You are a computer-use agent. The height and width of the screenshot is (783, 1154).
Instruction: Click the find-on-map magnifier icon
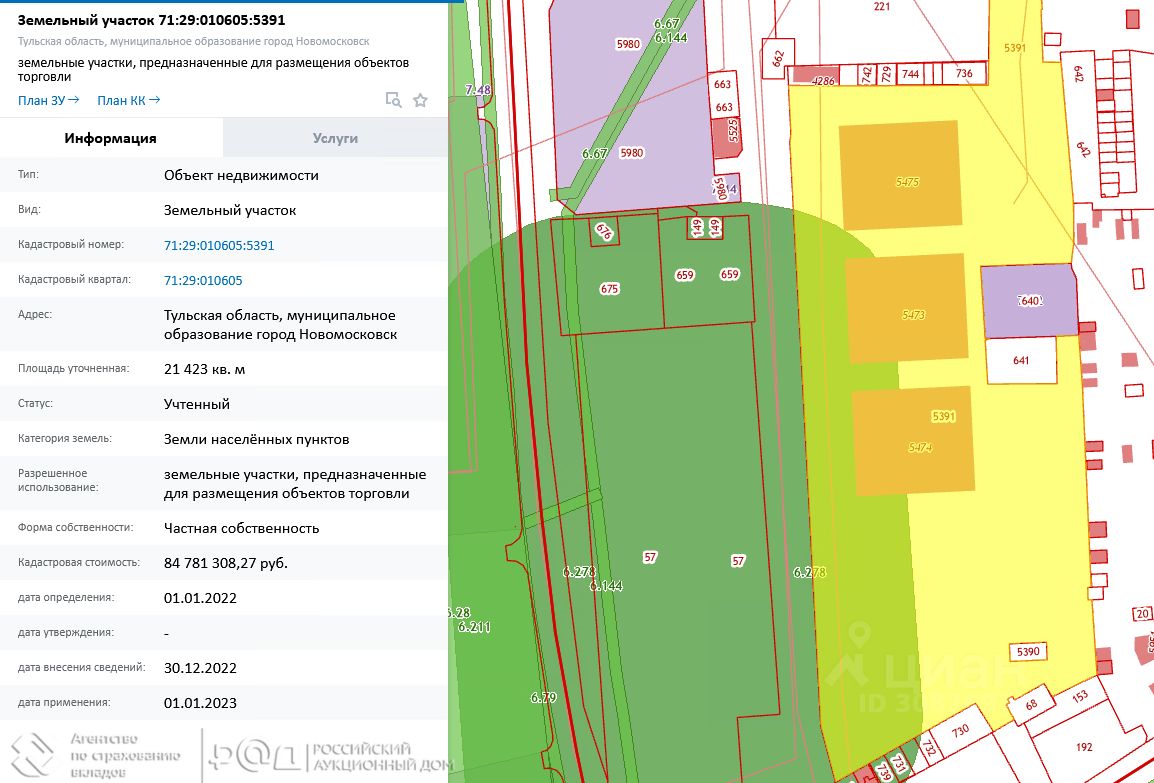pyautogui.click(x=394, y=100)
